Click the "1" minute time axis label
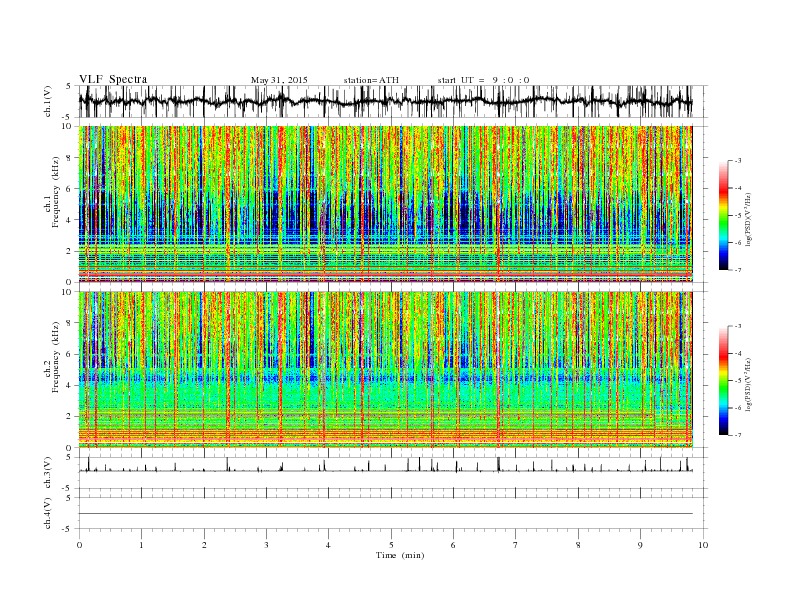The image size is (792, 612). click(x=141, y=545)
